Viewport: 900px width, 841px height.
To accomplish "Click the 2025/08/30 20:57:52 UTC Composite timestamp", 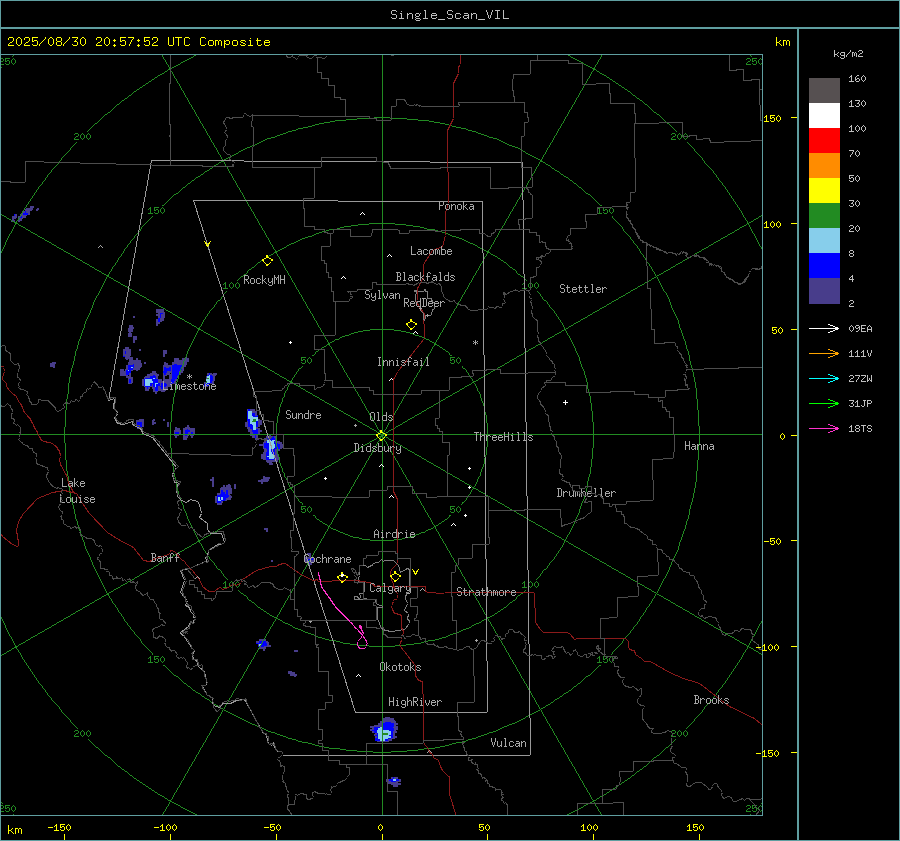I will [138, 42].
